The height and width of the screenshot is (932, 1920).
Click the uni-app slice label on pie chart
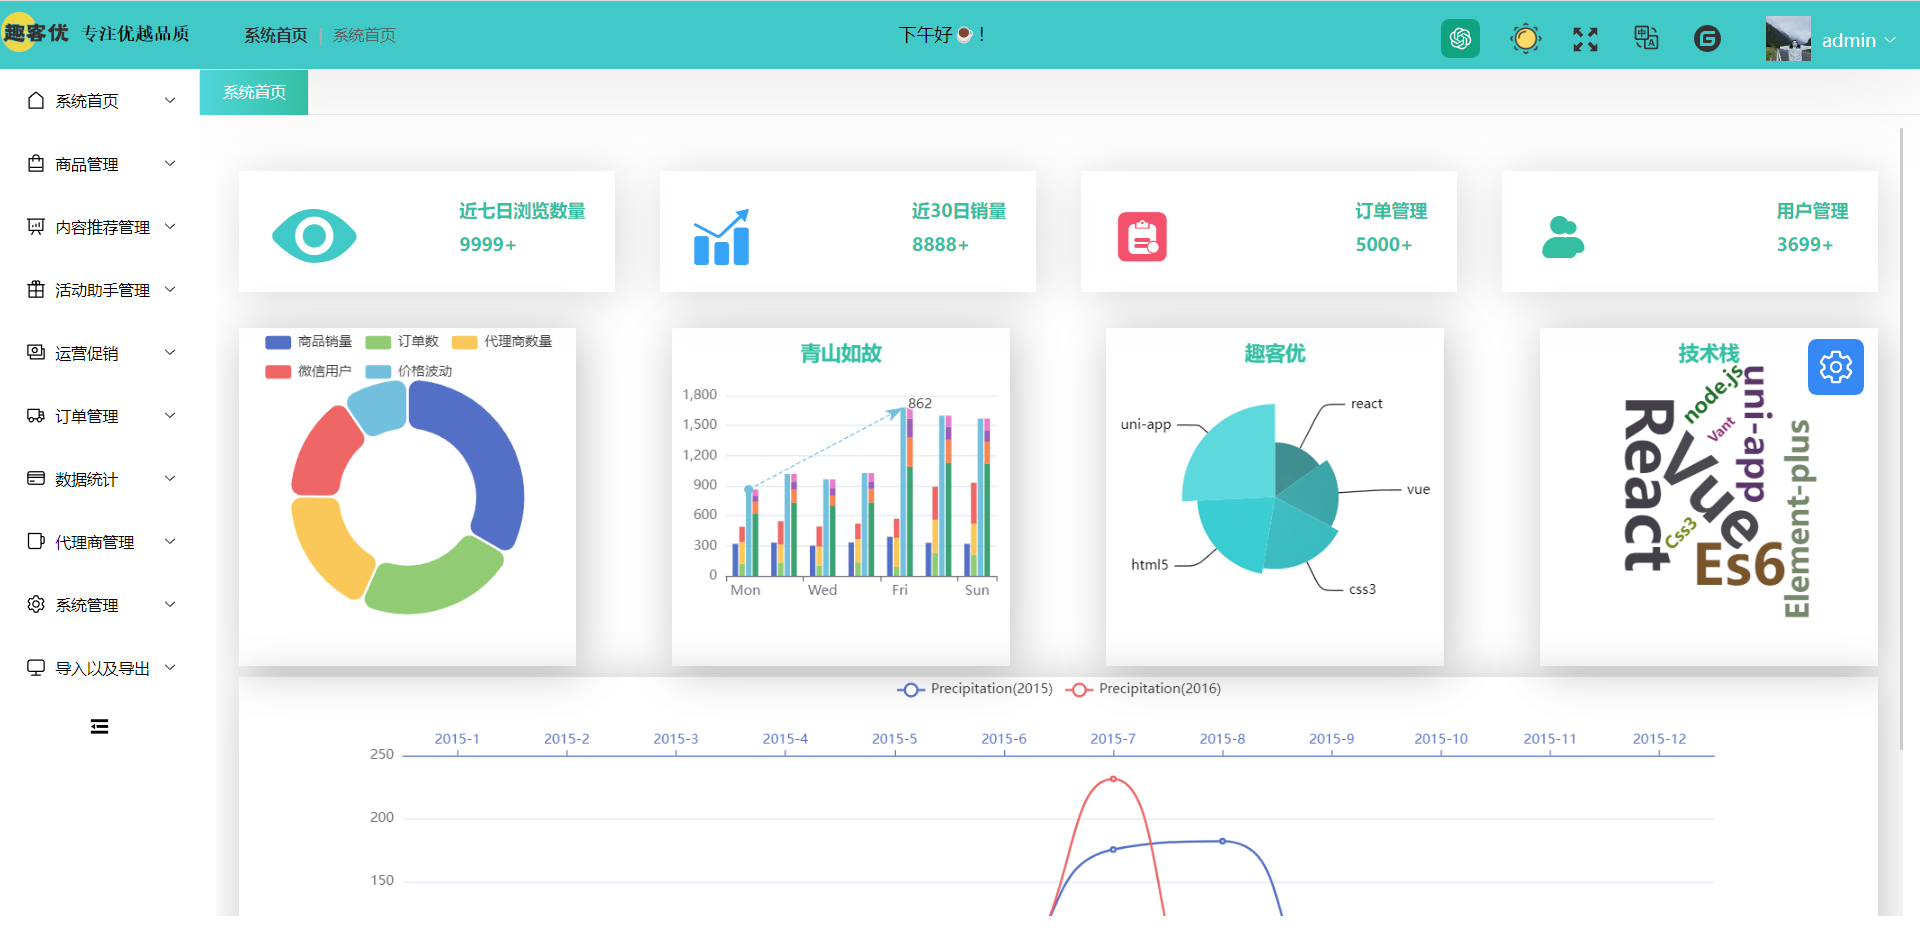point(1146,424)
